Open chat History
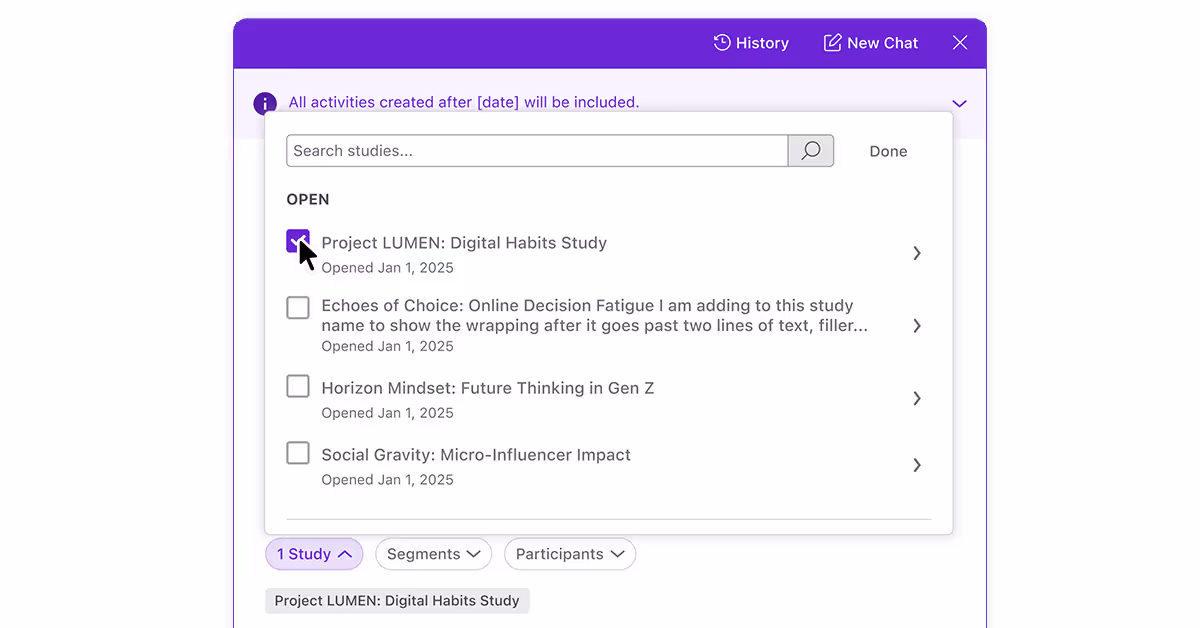The height and width of the screenshot is (628, 1200). 751,43
